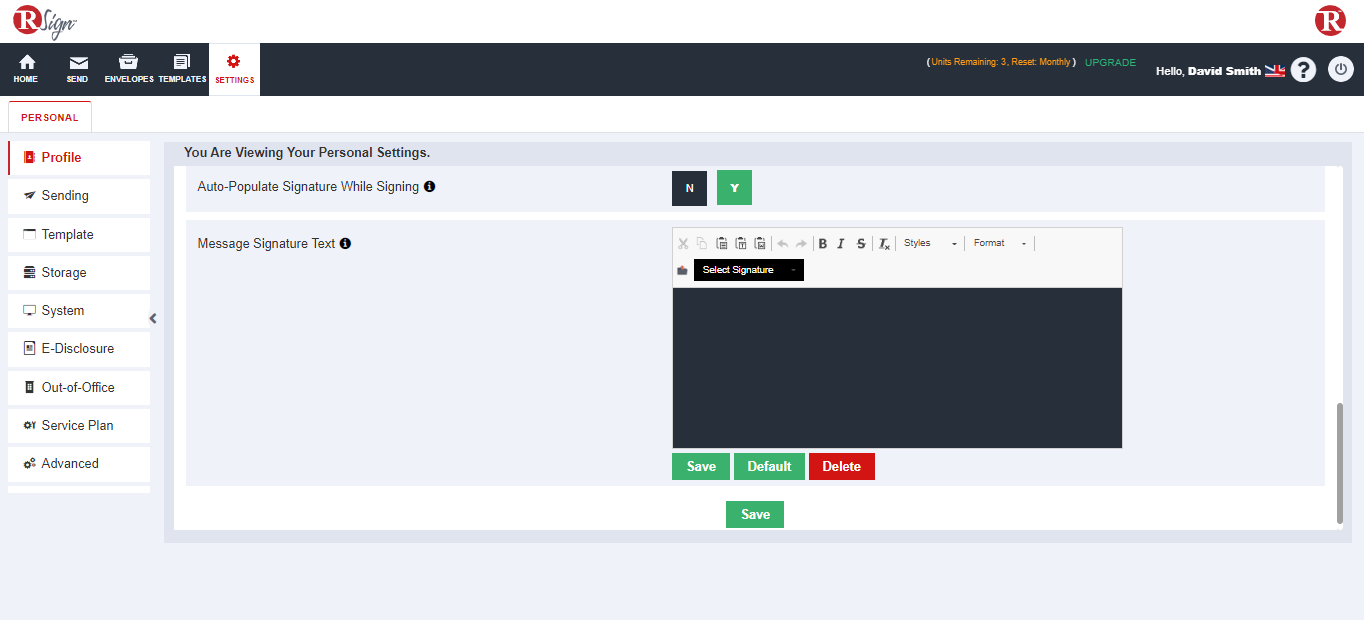Viewport: 1364px width, 620px height.
Task: Apply italic formatting in the signature editor
Action: [x=842, y=243]
